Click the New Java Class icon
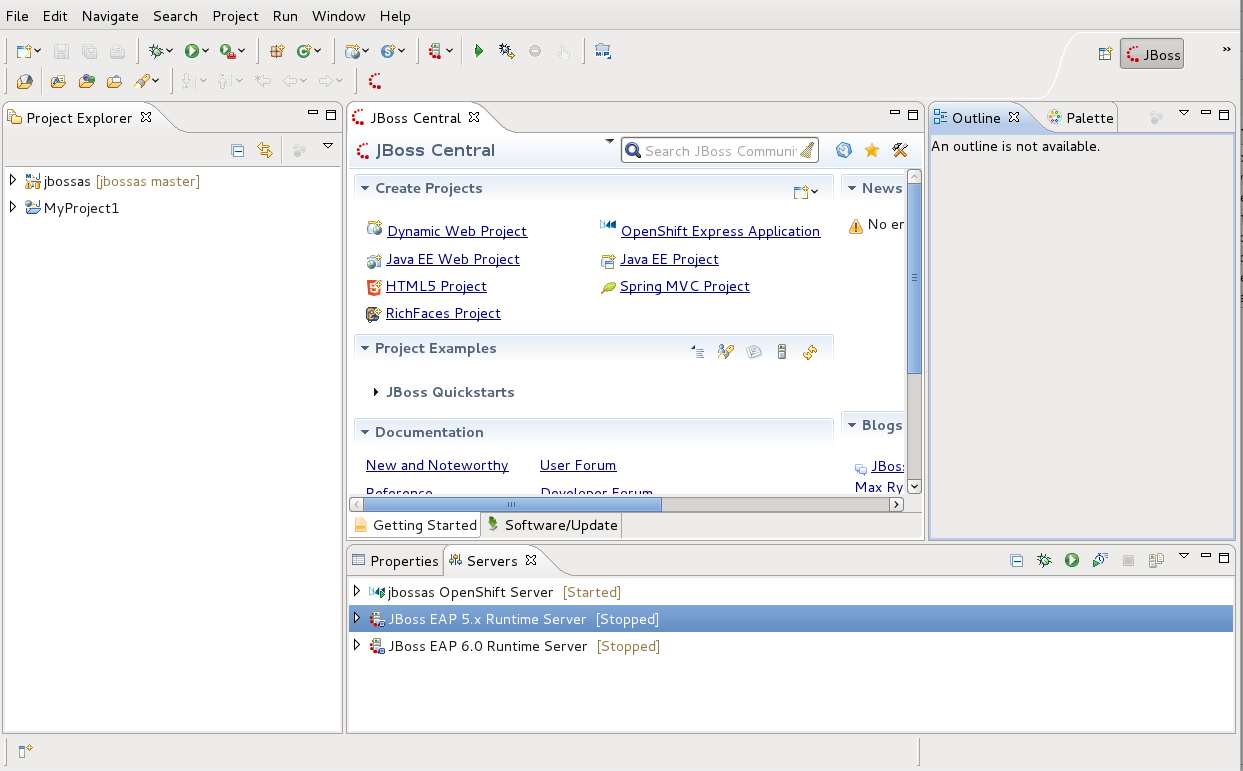Viewport: 1243px width, 771px height. 303,51
